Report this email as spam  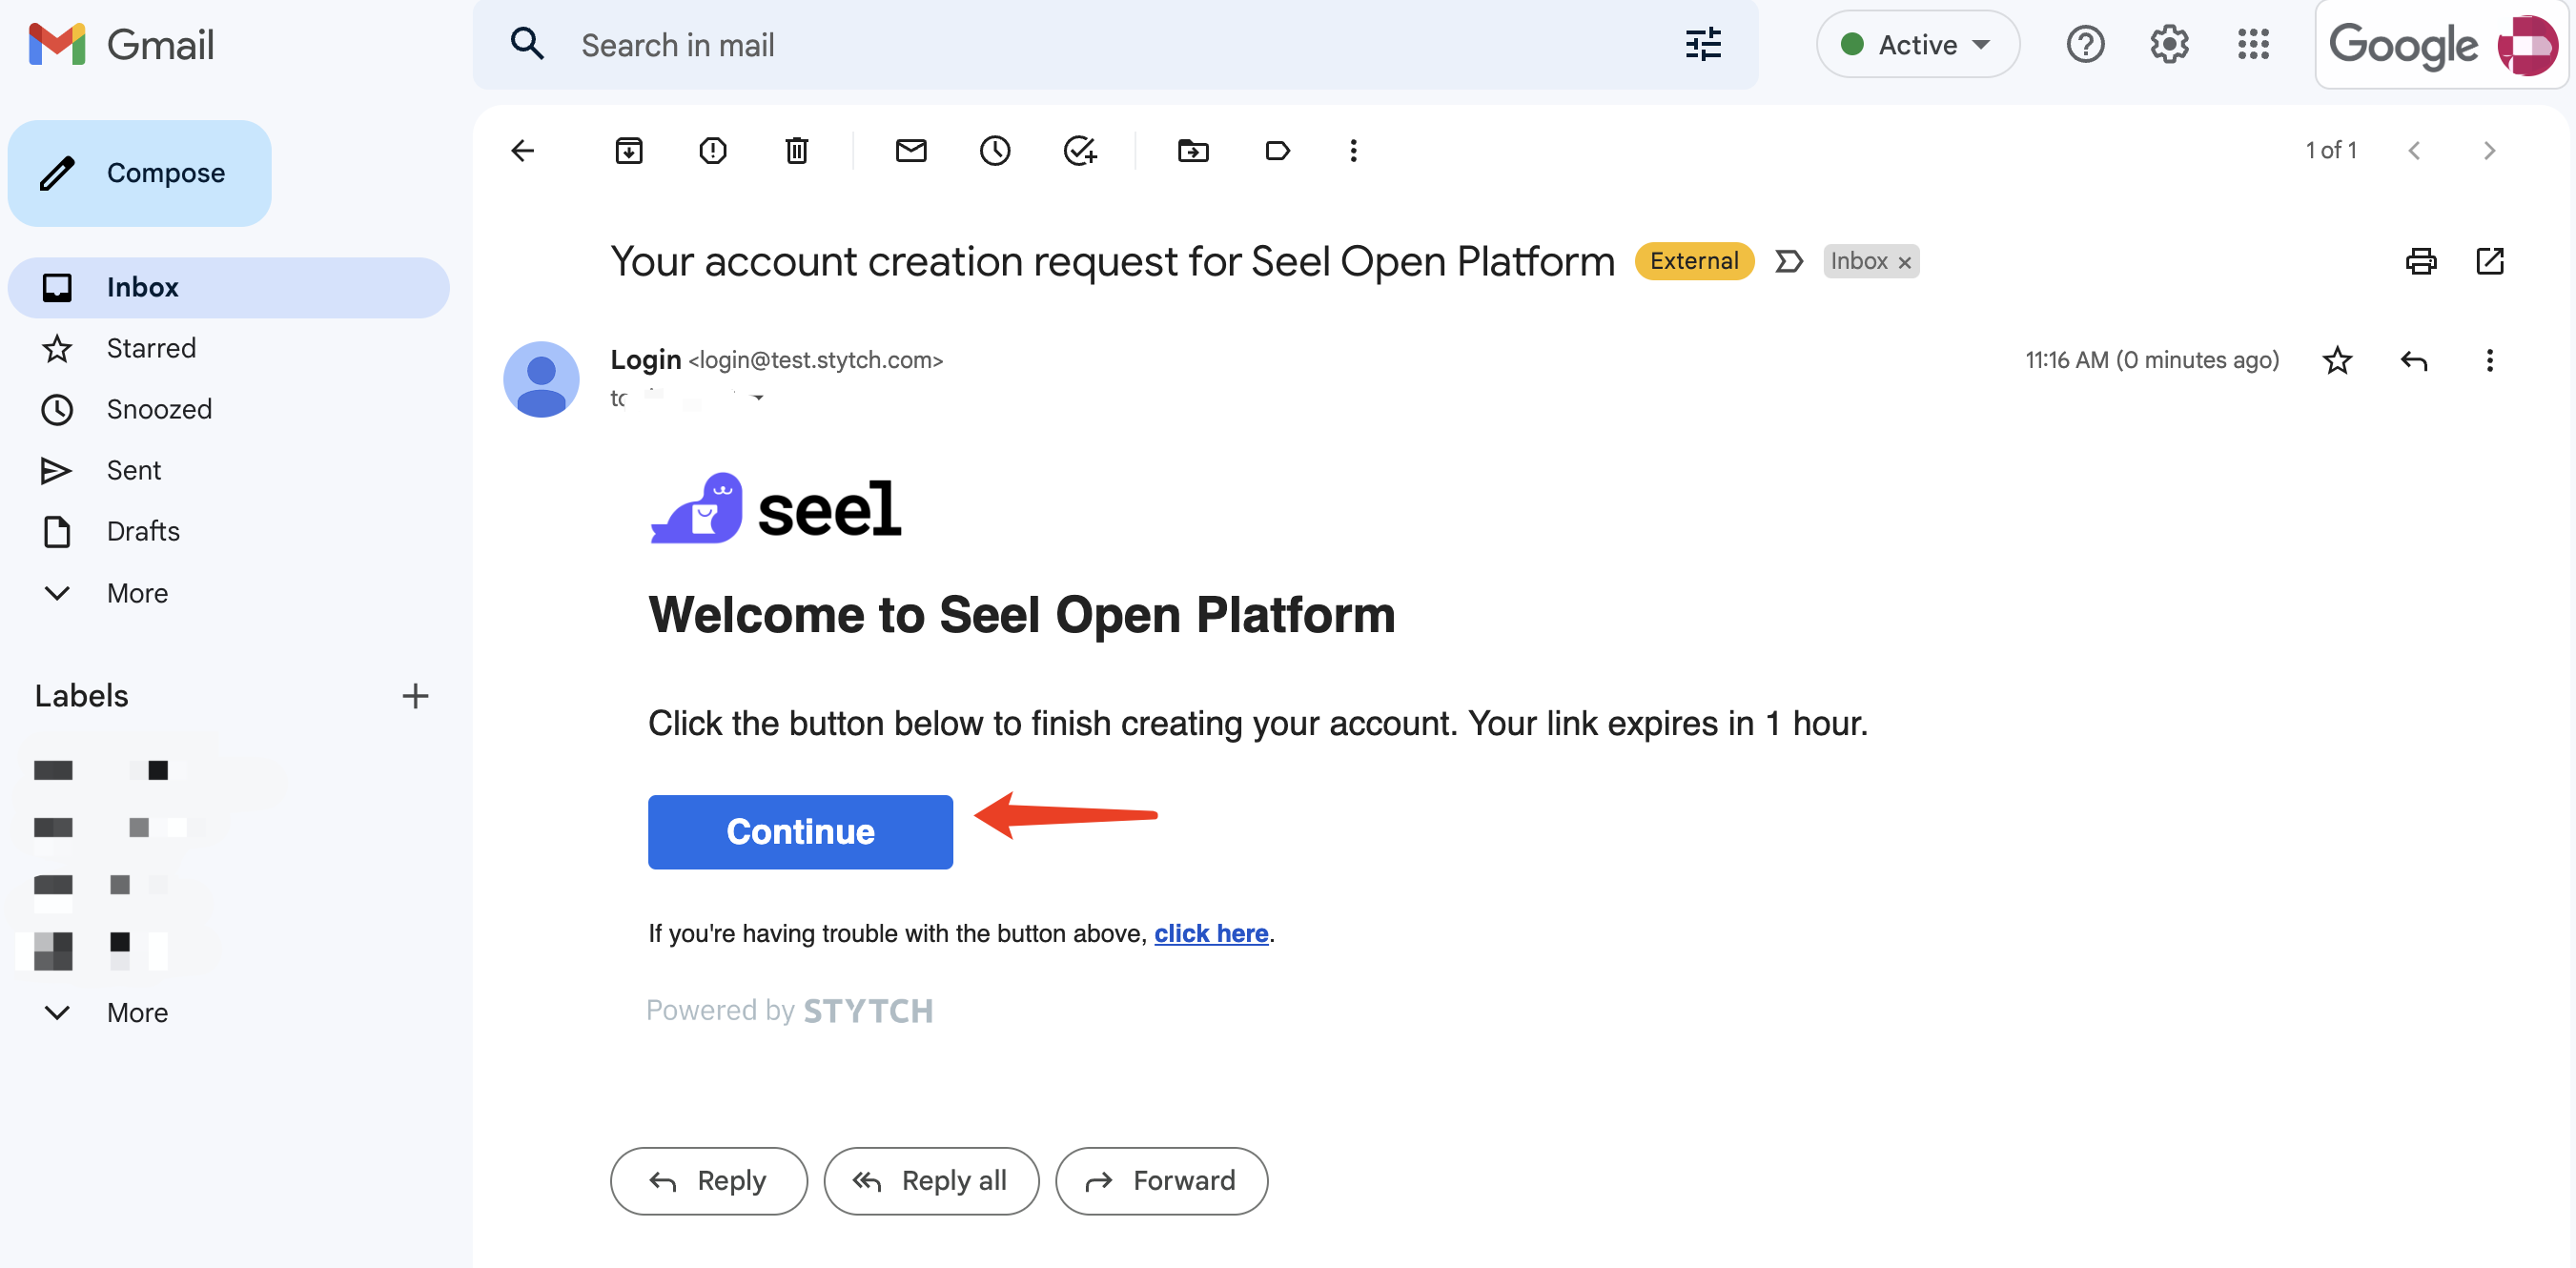(713, 150)
